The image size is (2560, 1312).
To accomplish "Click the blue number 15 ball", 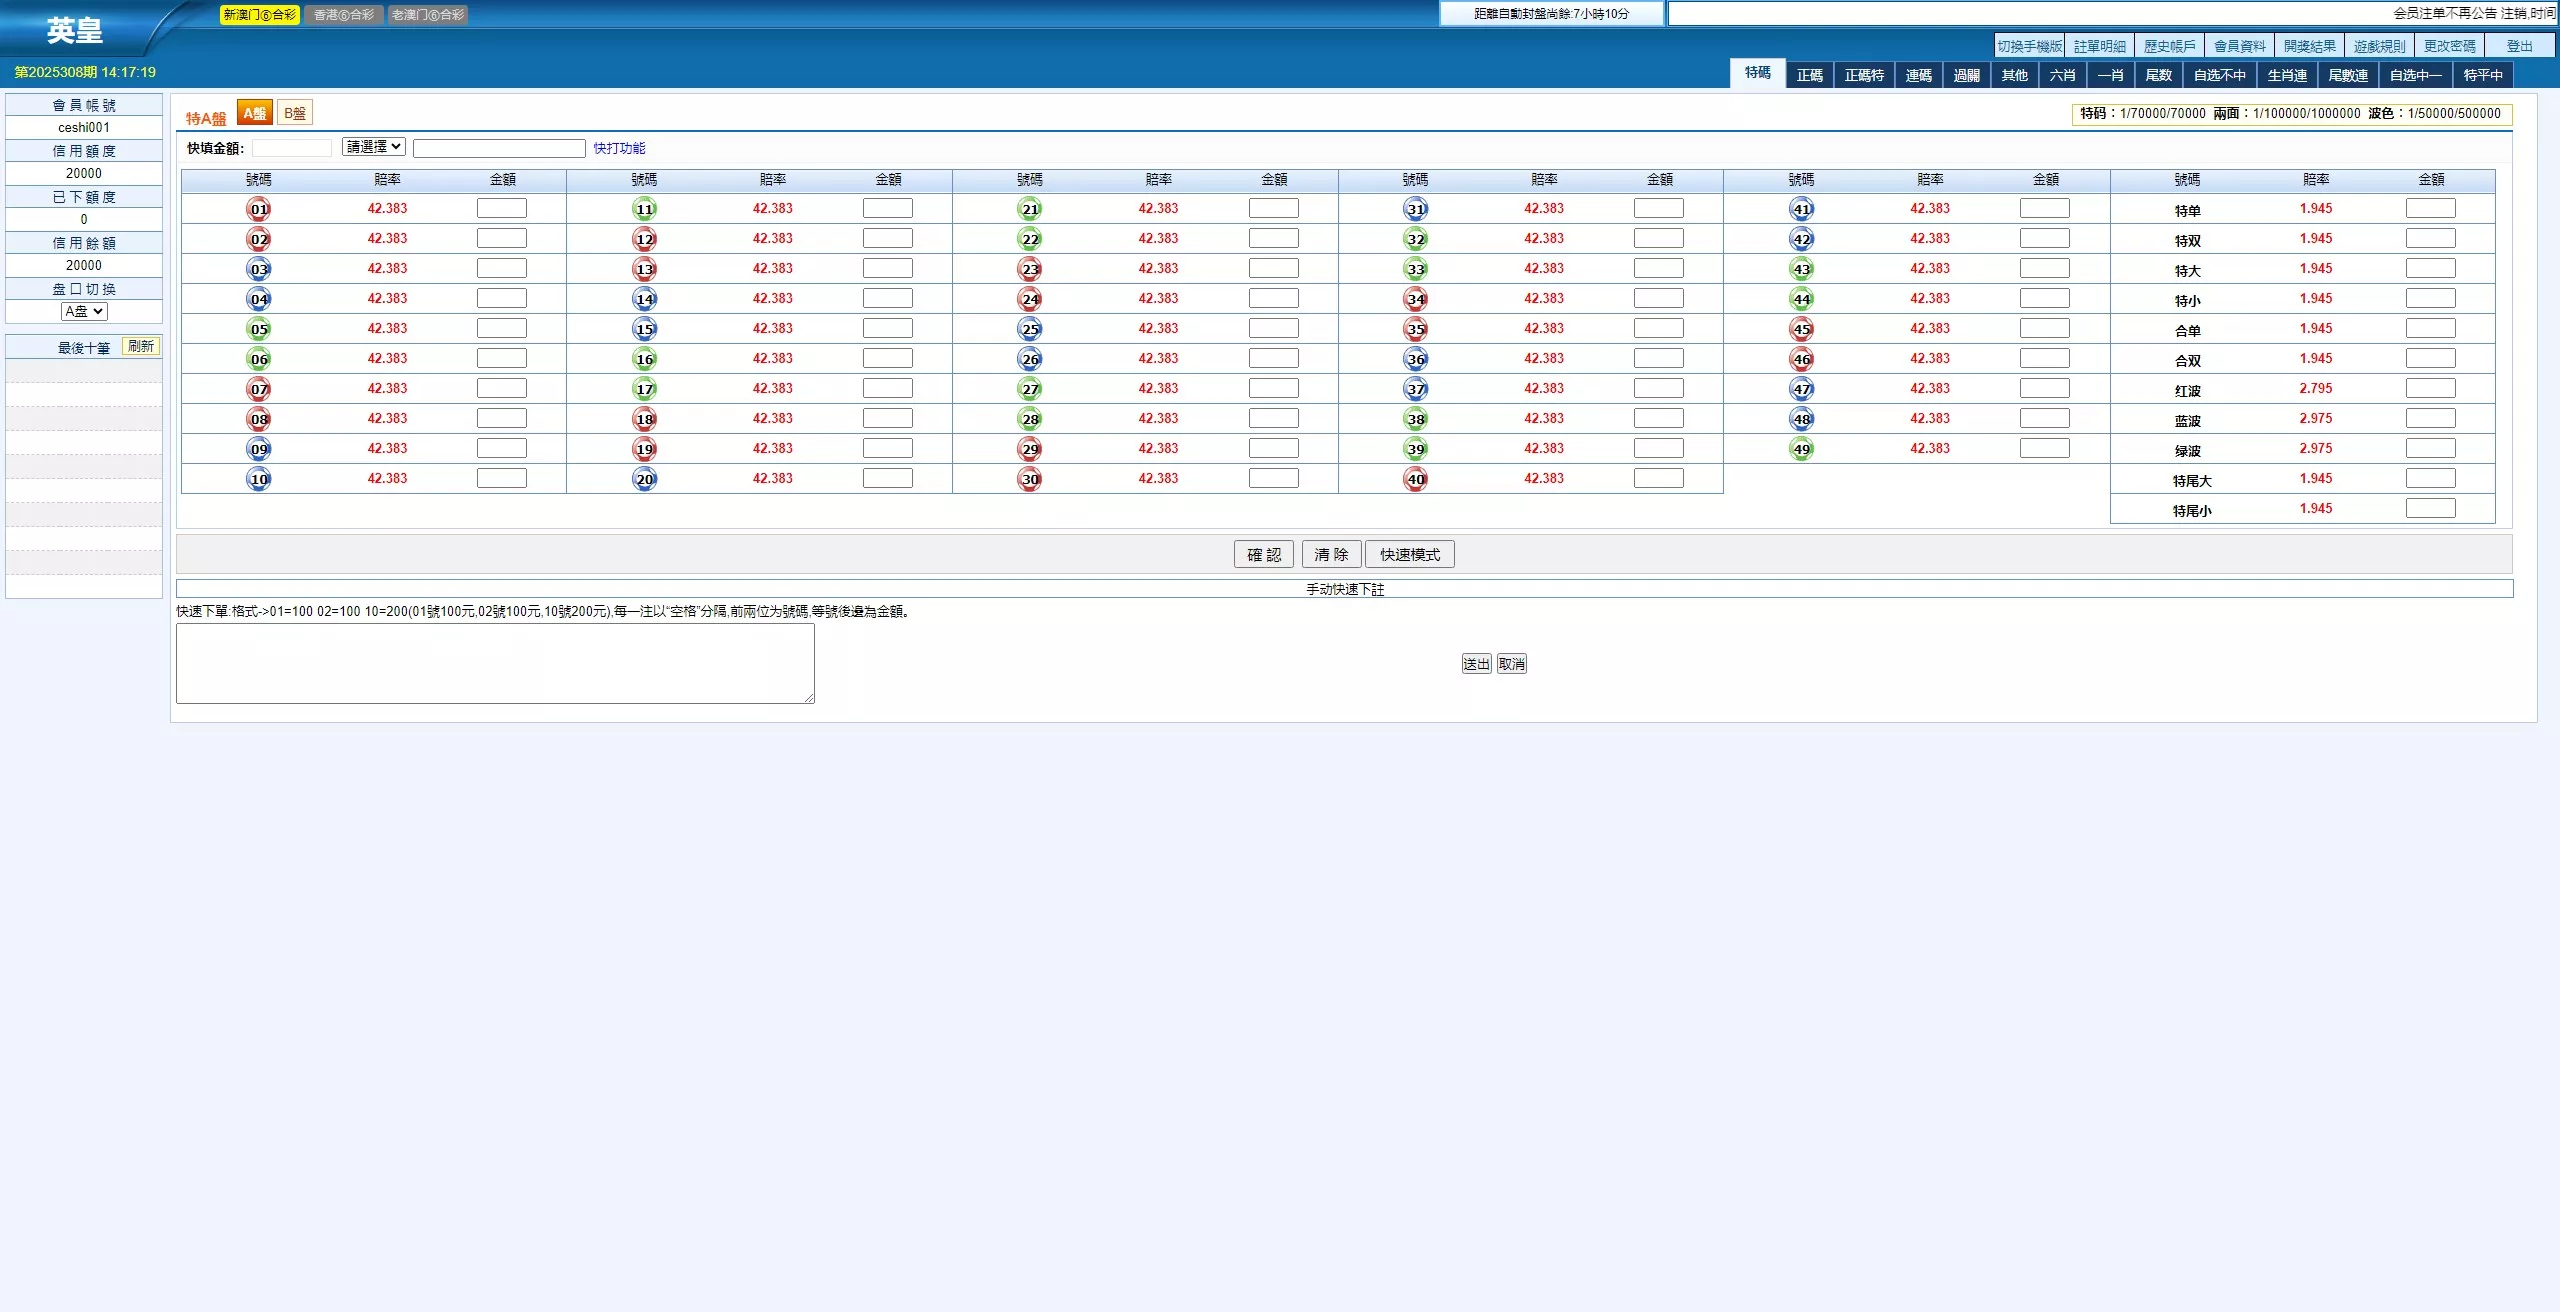I will click(645, 329).
